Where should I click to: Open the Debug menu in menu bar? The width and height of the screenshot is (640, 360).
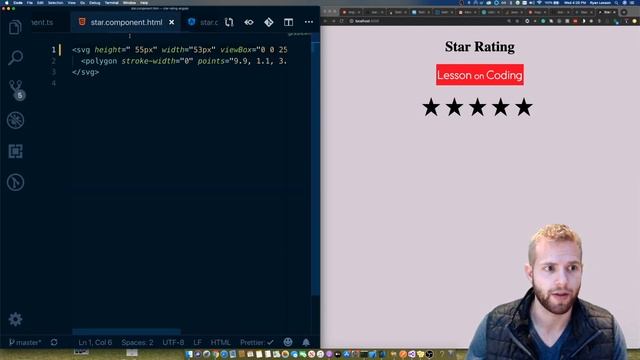tap(94, 2)
